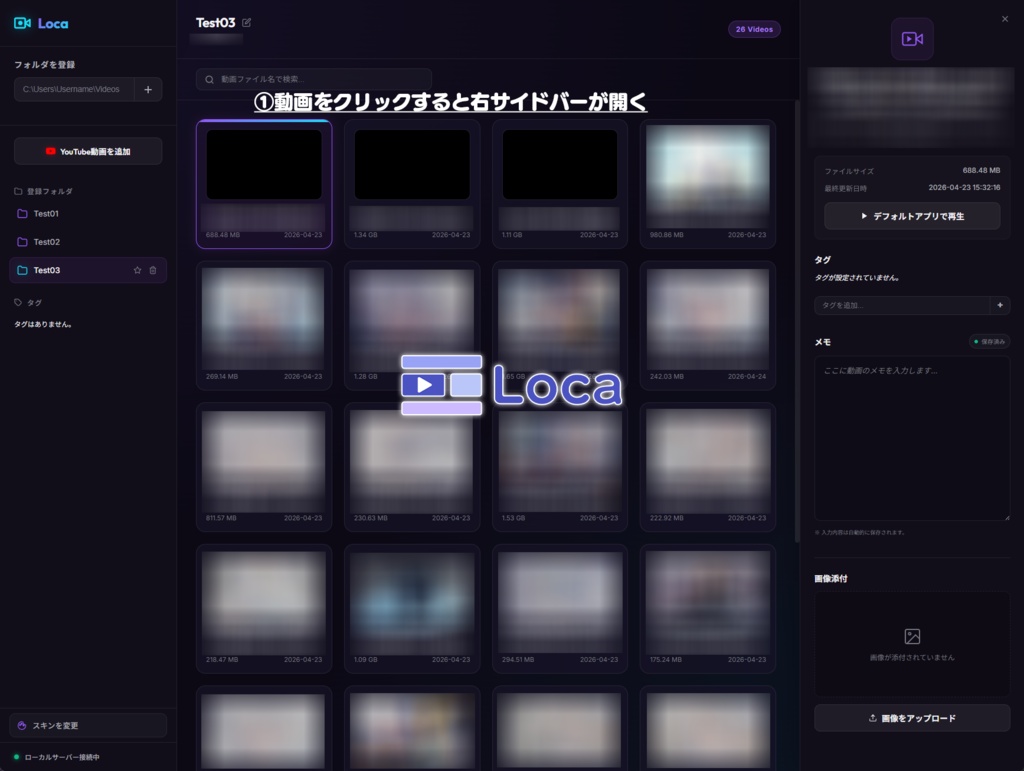Click the YouTube動画を追加 button
The image size is (1024, 771).
click(88, 151)
